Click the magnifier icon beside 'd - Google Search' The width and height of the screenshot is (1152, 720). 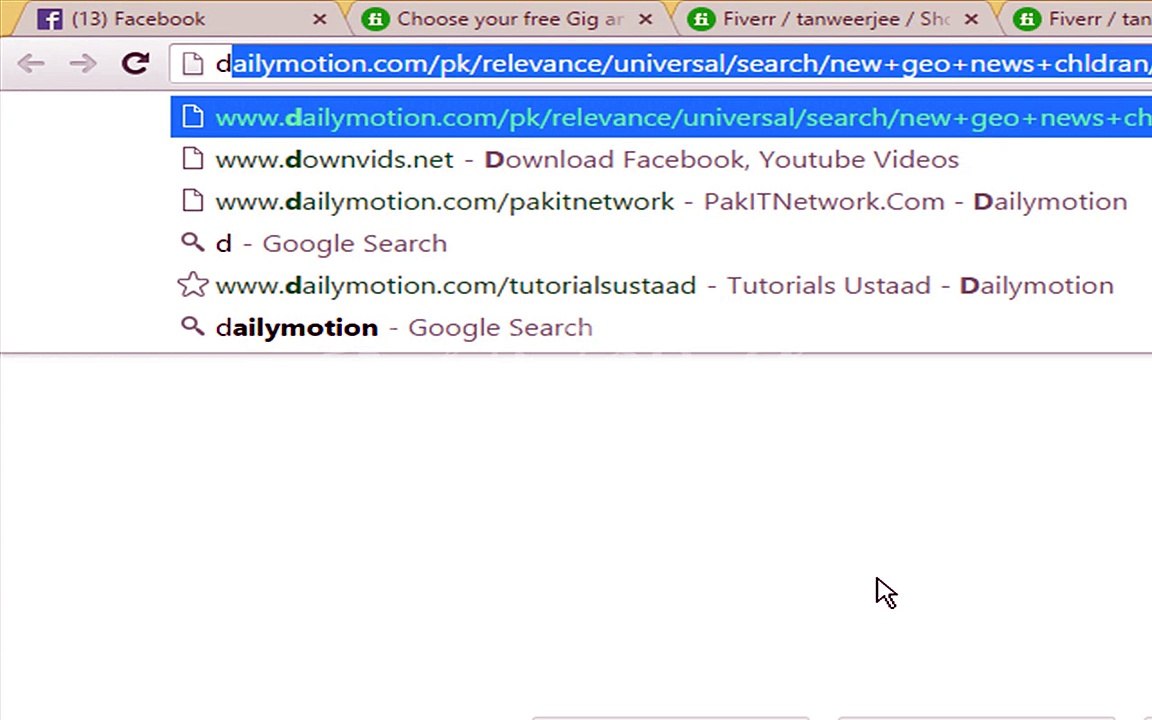(192, 242)
